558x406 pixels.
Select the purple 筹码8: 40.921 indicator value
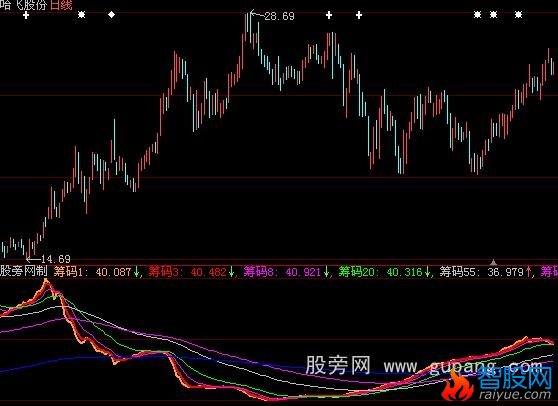click(x=286, y=272)
